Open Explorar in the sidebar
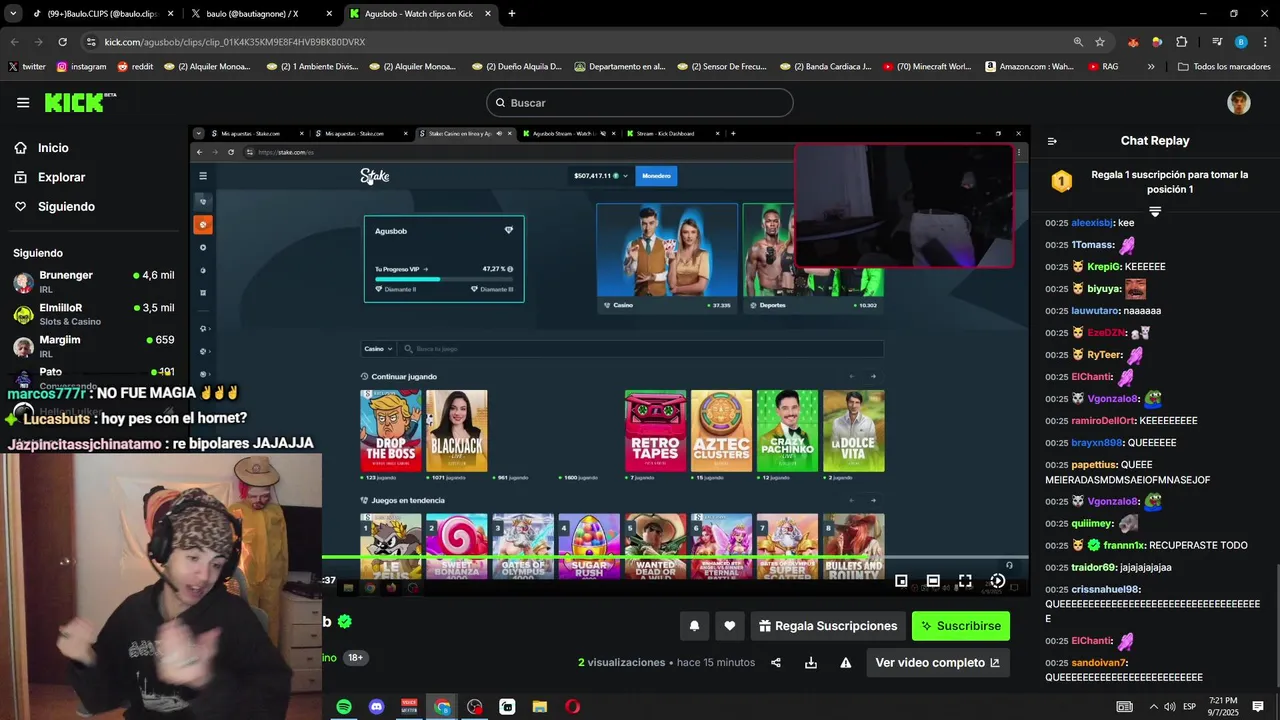Screen dimensions: 1280x720 click(61, 177)
